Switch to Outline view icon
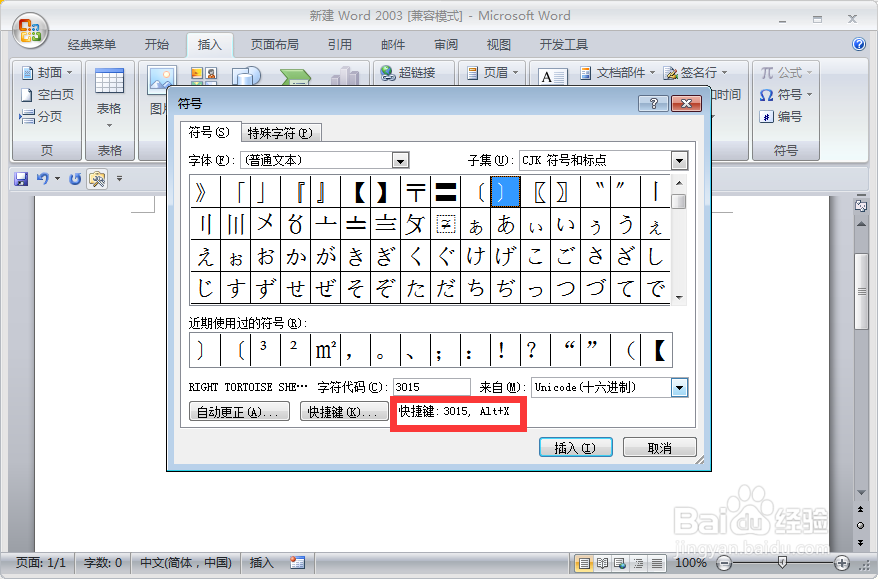 click(638, 563)
